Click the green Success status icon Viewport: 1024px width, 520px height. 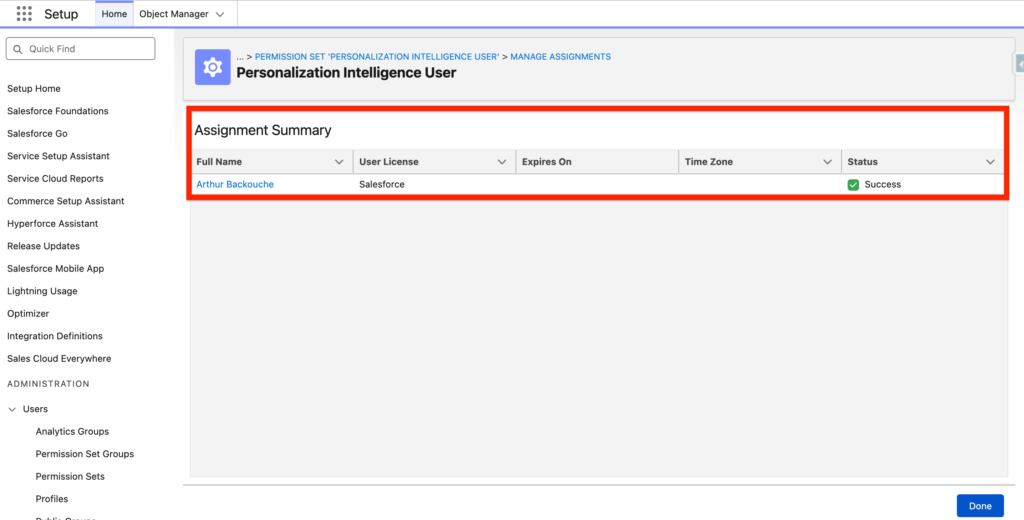point(853,184)
